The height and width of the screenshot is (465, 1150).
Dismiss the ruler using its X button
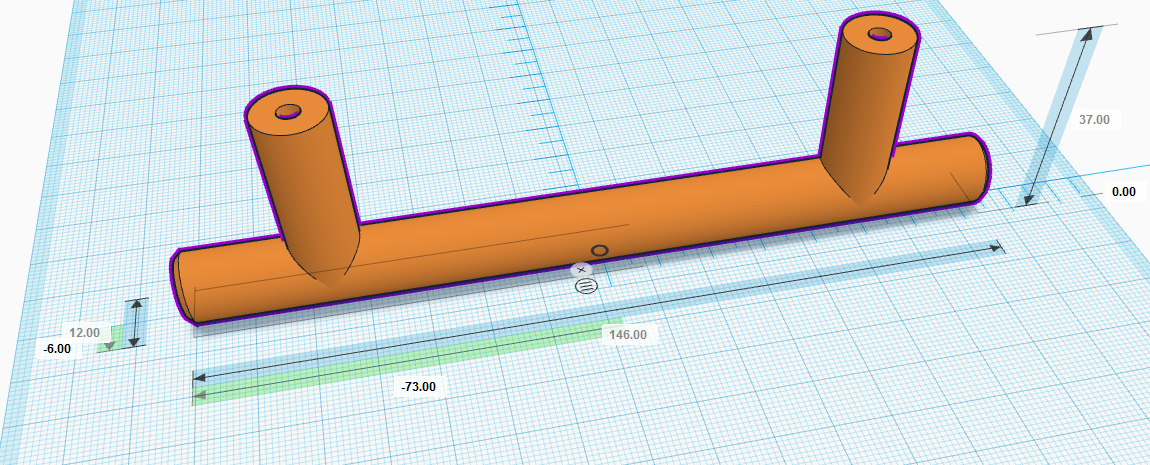pos(581,270)
